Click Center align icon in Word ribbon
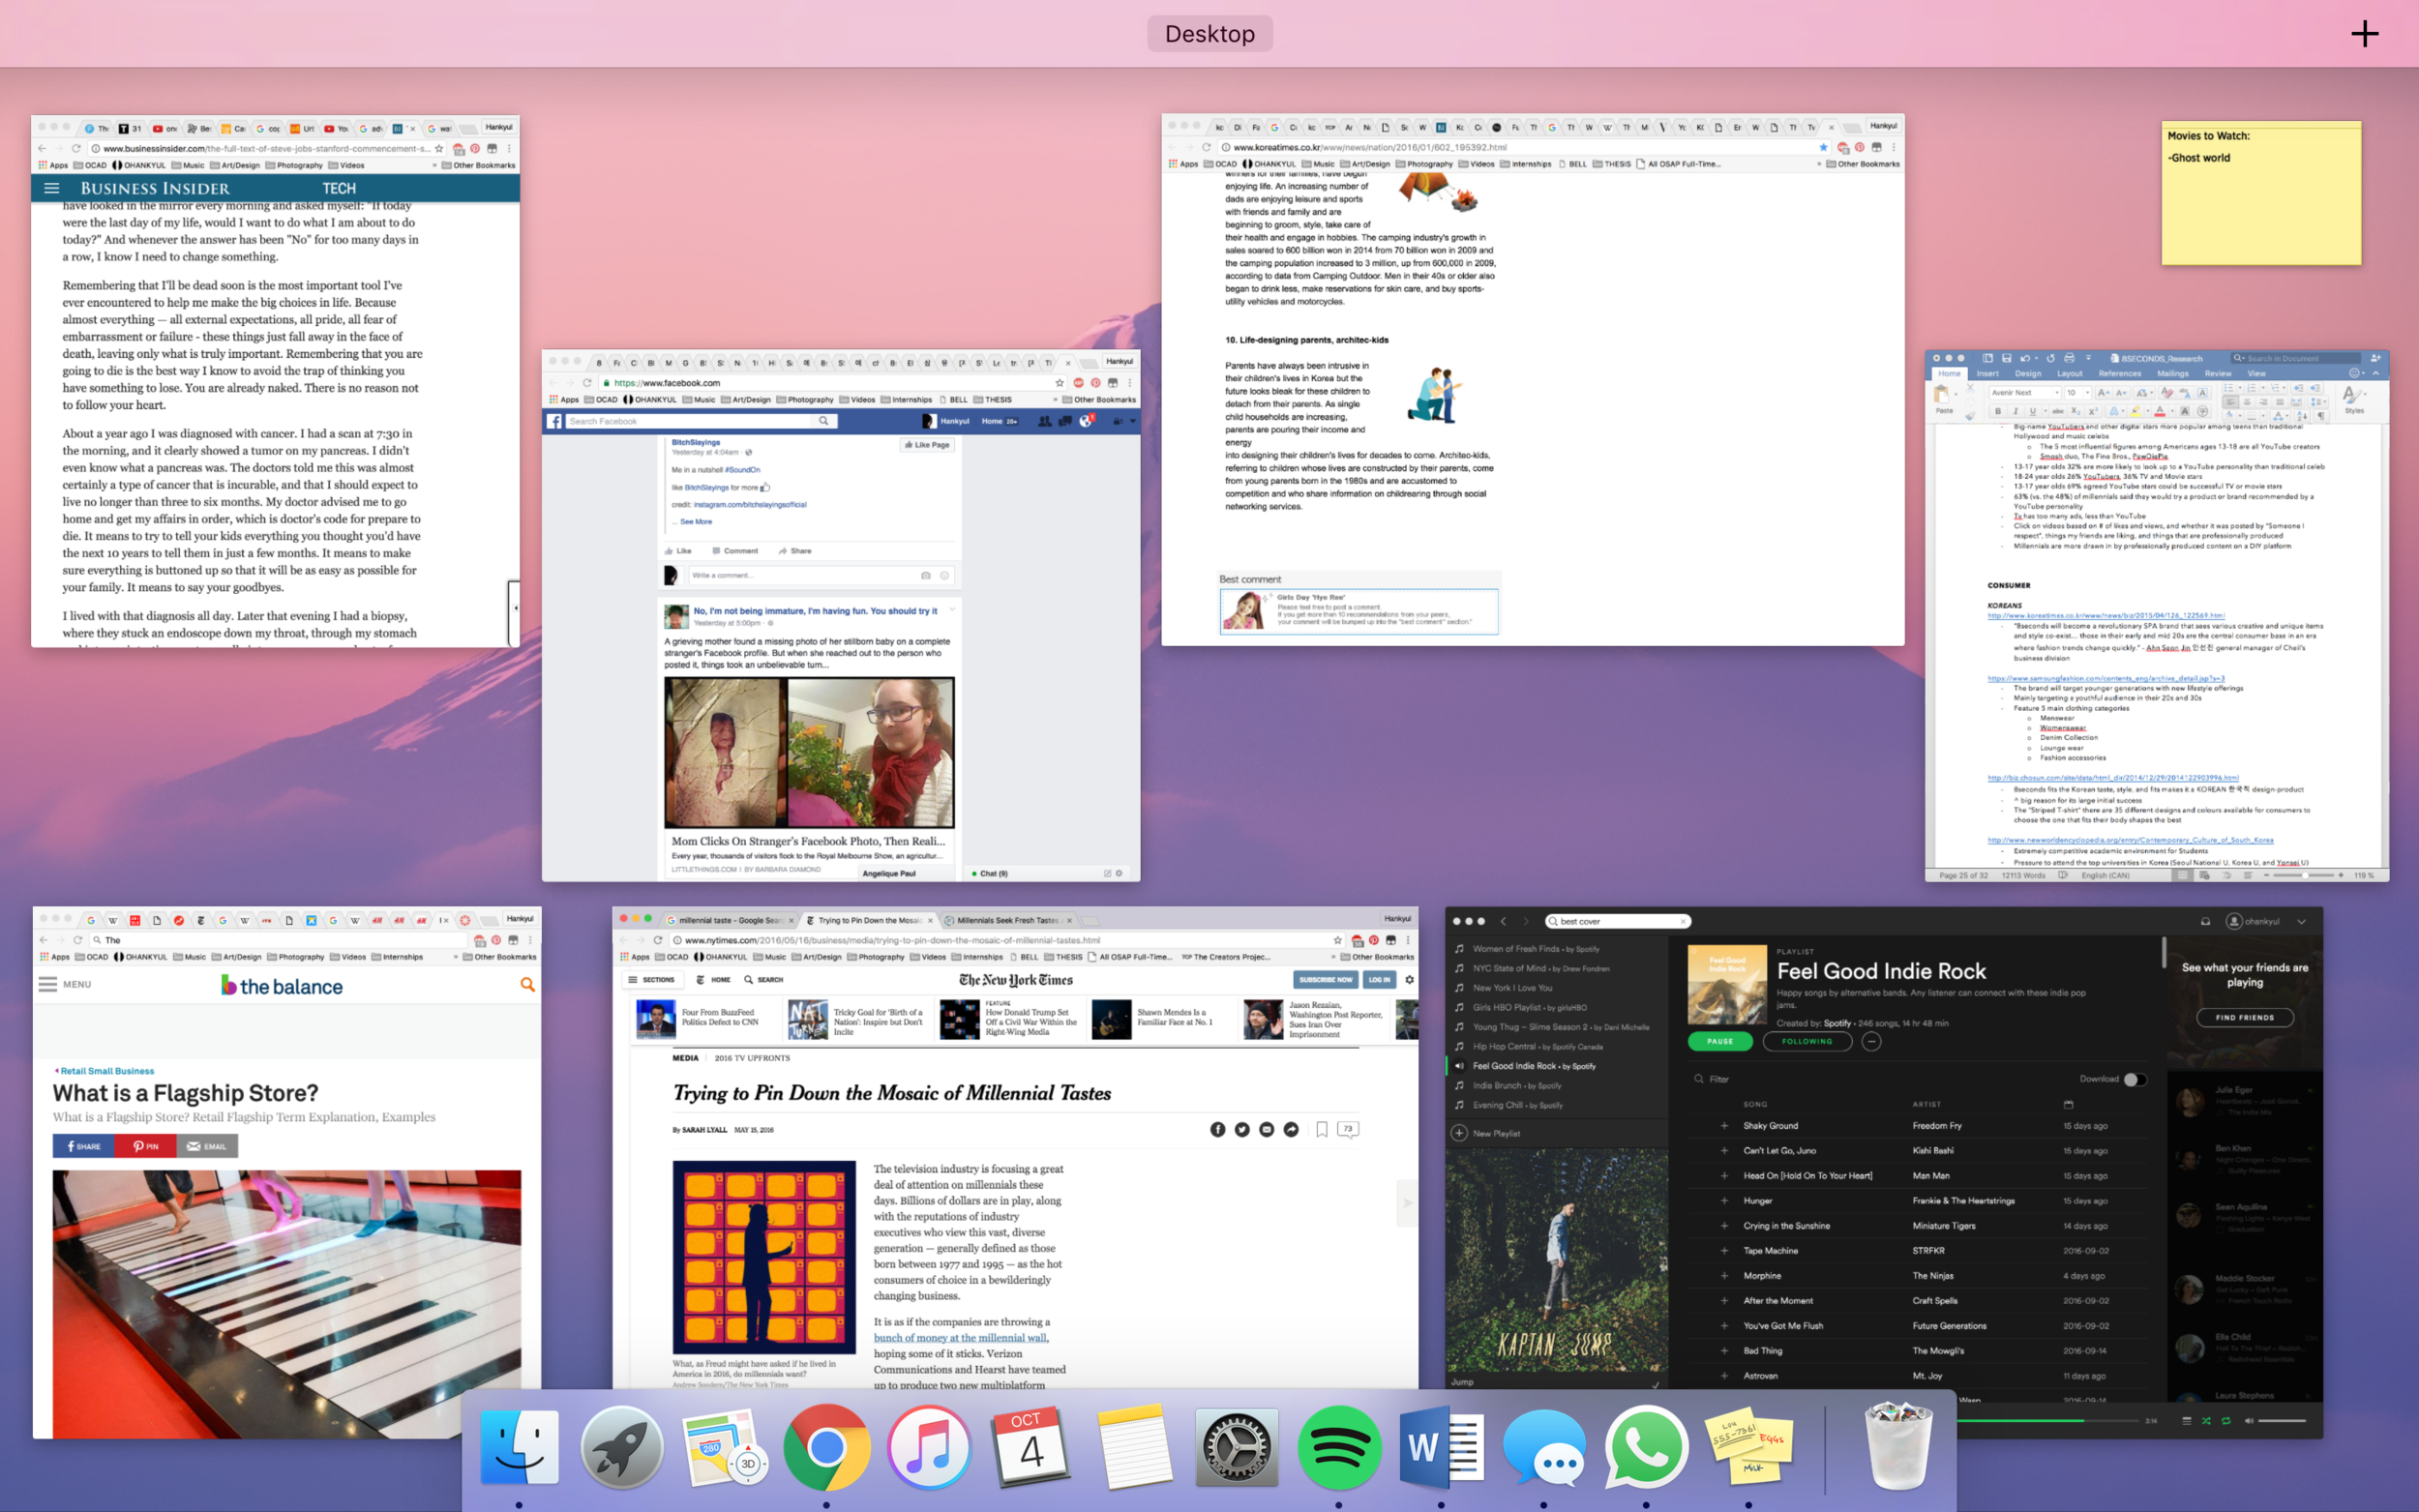The width and height of the screenshot is (2419, 1512). pyautogui.click(x=2247, y=402)
